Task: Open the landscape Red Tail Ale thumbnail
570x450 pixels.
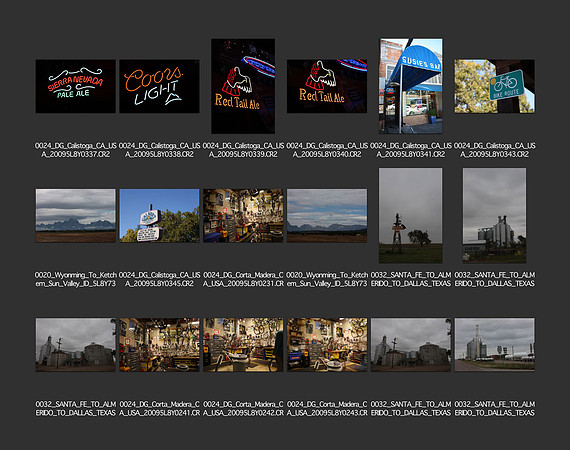Action: click(x=327, y=86)
